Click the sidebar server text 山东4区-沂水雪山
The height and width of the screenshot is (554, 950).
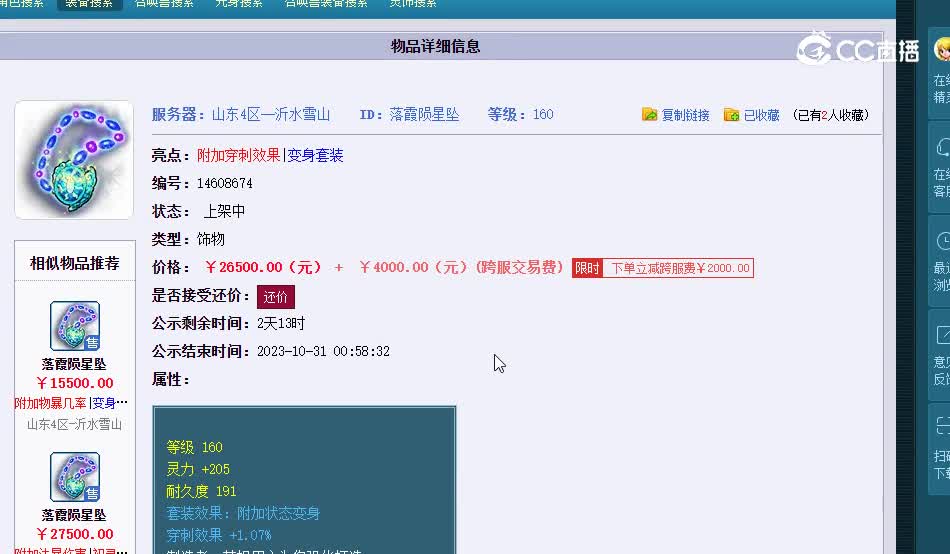coord(74,424)
